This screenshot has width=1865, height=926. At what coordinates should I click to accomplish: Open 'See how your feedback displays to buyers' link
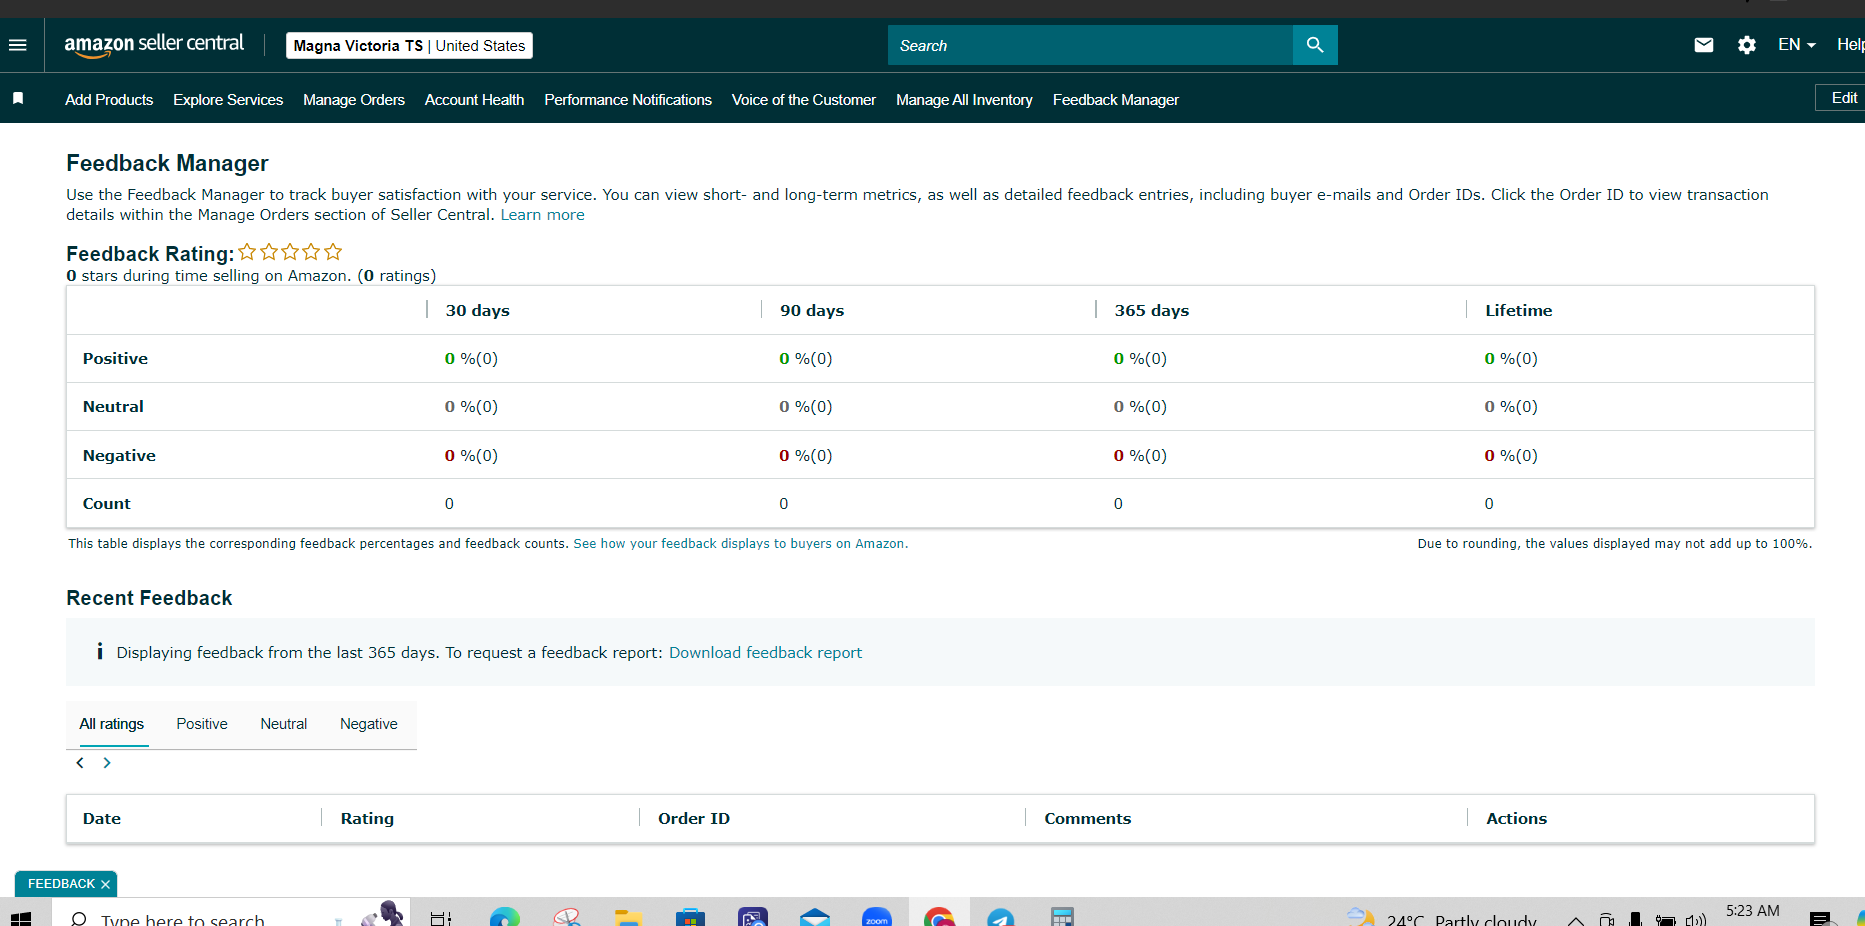click(741, 544)
